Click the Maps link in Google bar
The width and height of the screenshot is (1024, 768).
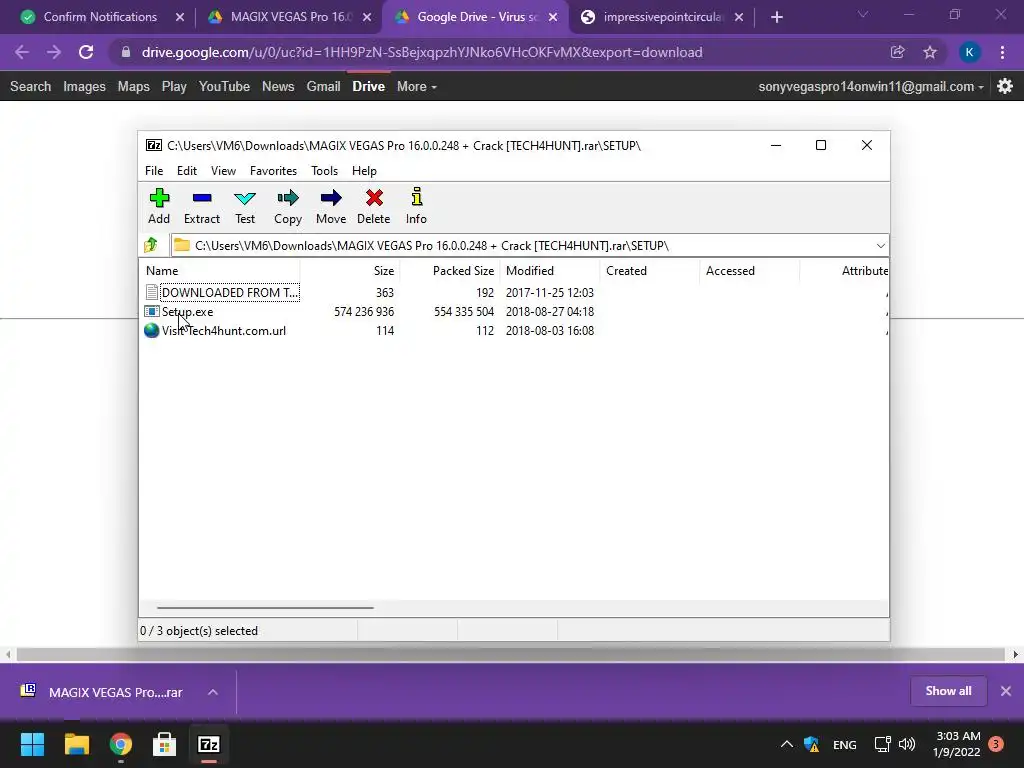click(x=134, y=86)
